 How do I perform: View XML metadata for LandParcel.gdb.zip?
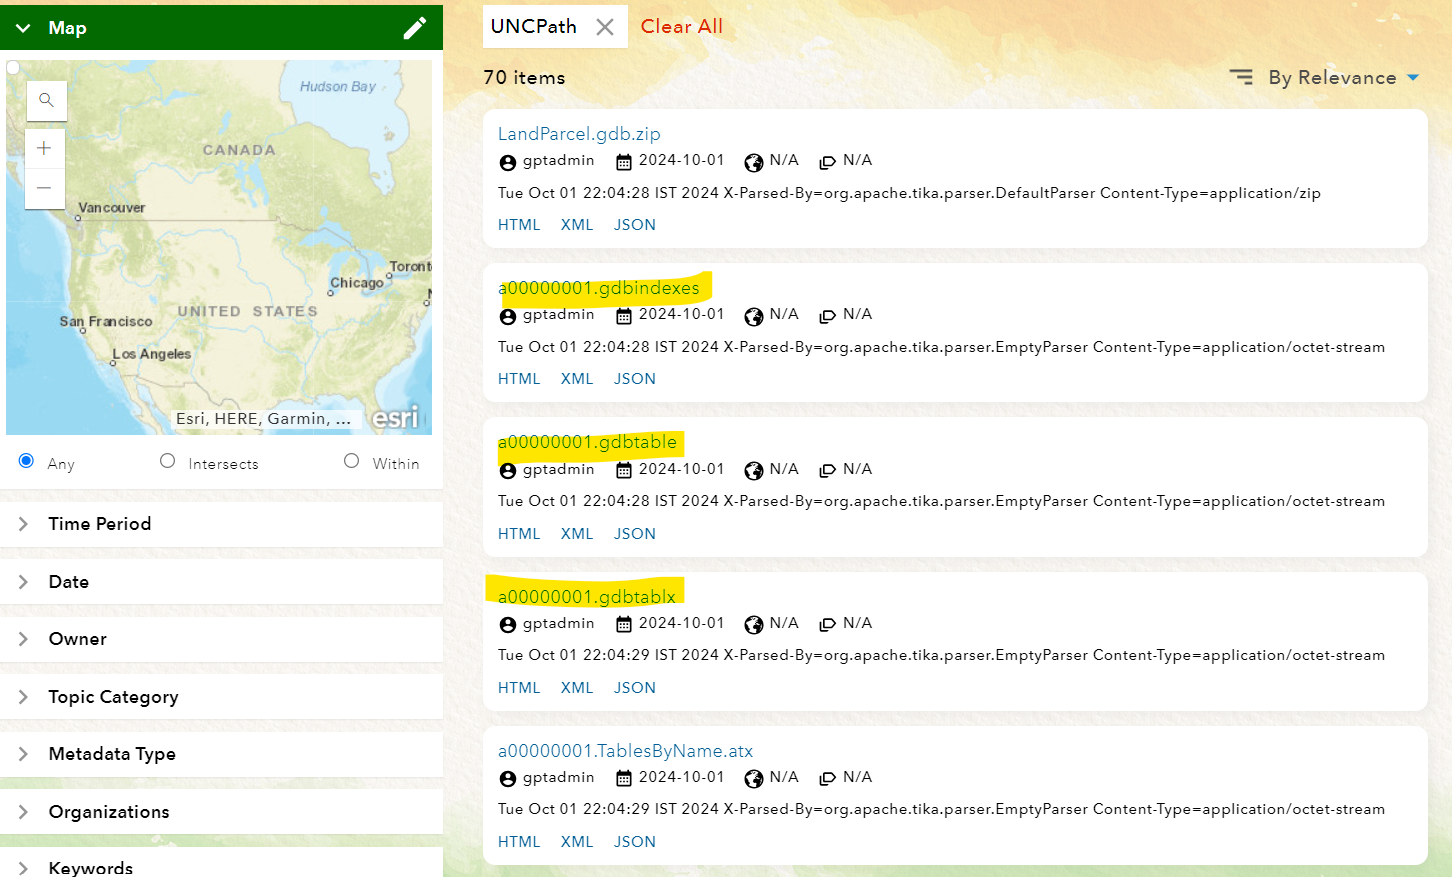pyautogui.click(x=577, y=225)
